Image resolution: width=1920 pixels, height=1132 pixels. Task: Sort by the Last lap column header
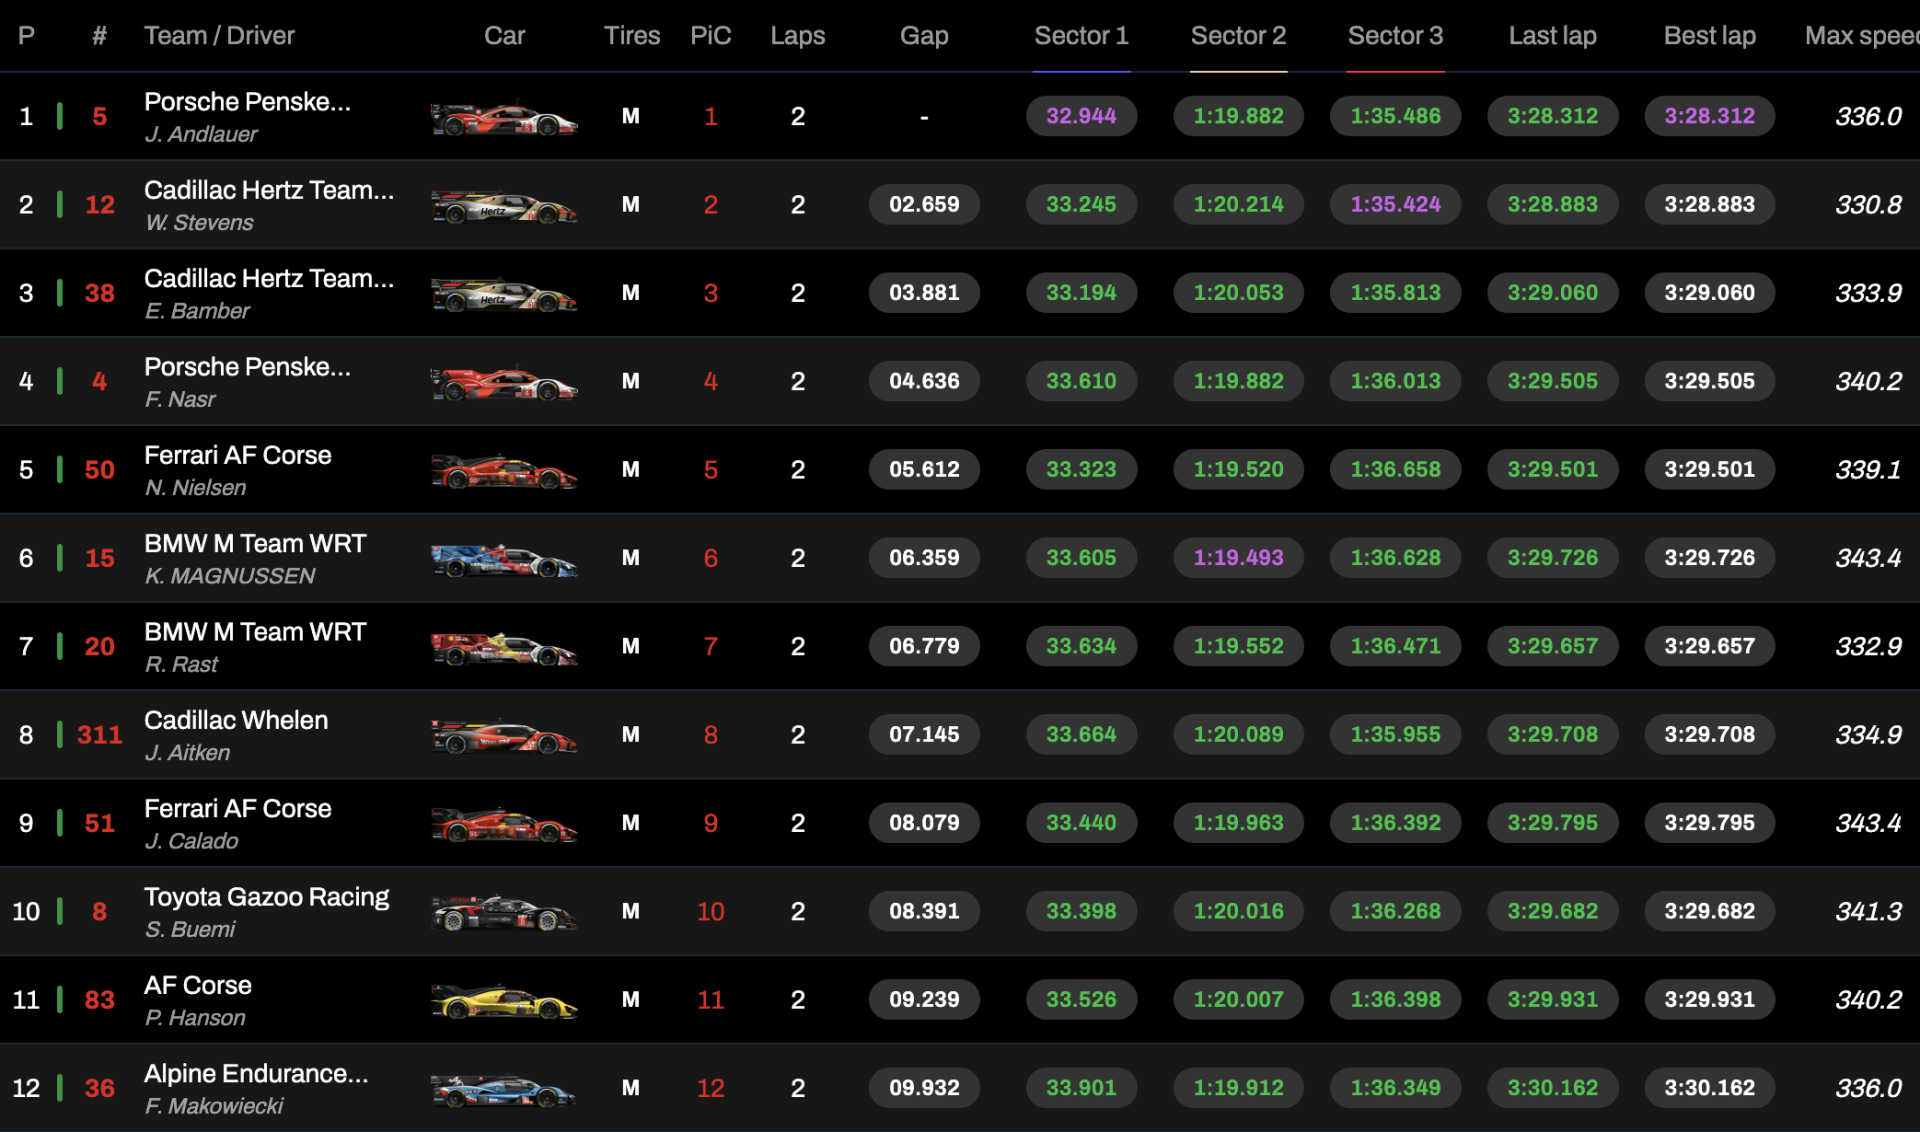tap(1552, 36)
